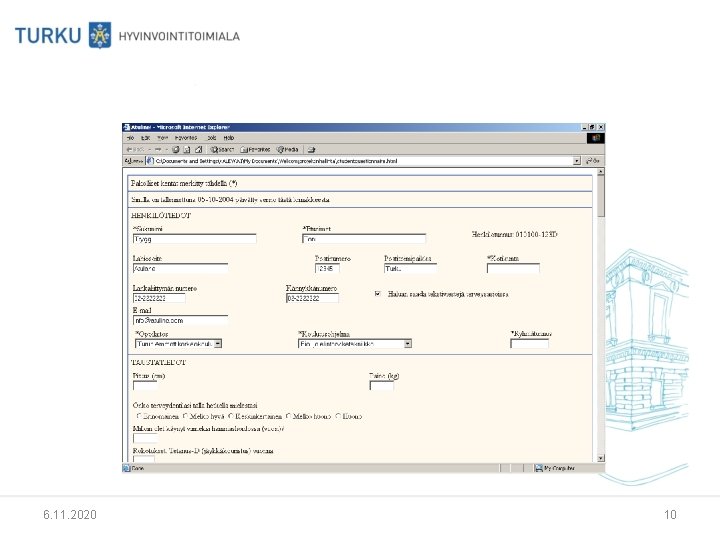
Task: Click the Back arrow in browser toolbar
Action: tap(135, 150)
